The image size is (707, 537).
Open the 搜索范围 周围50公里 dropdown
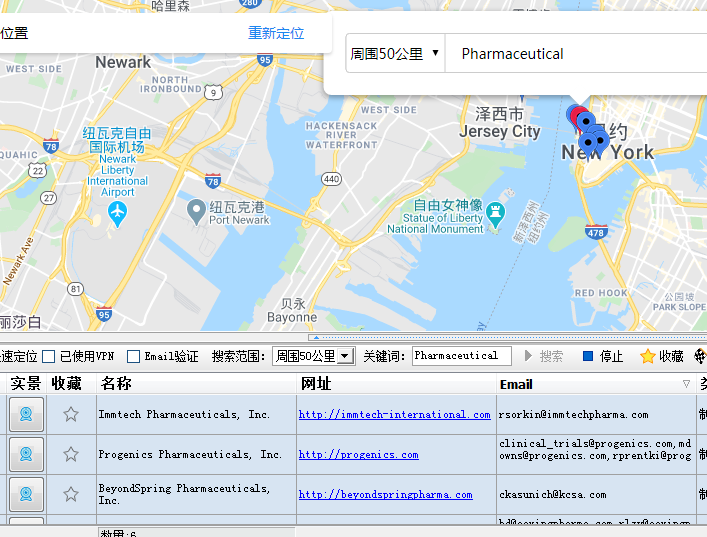(x=314, y=356)
